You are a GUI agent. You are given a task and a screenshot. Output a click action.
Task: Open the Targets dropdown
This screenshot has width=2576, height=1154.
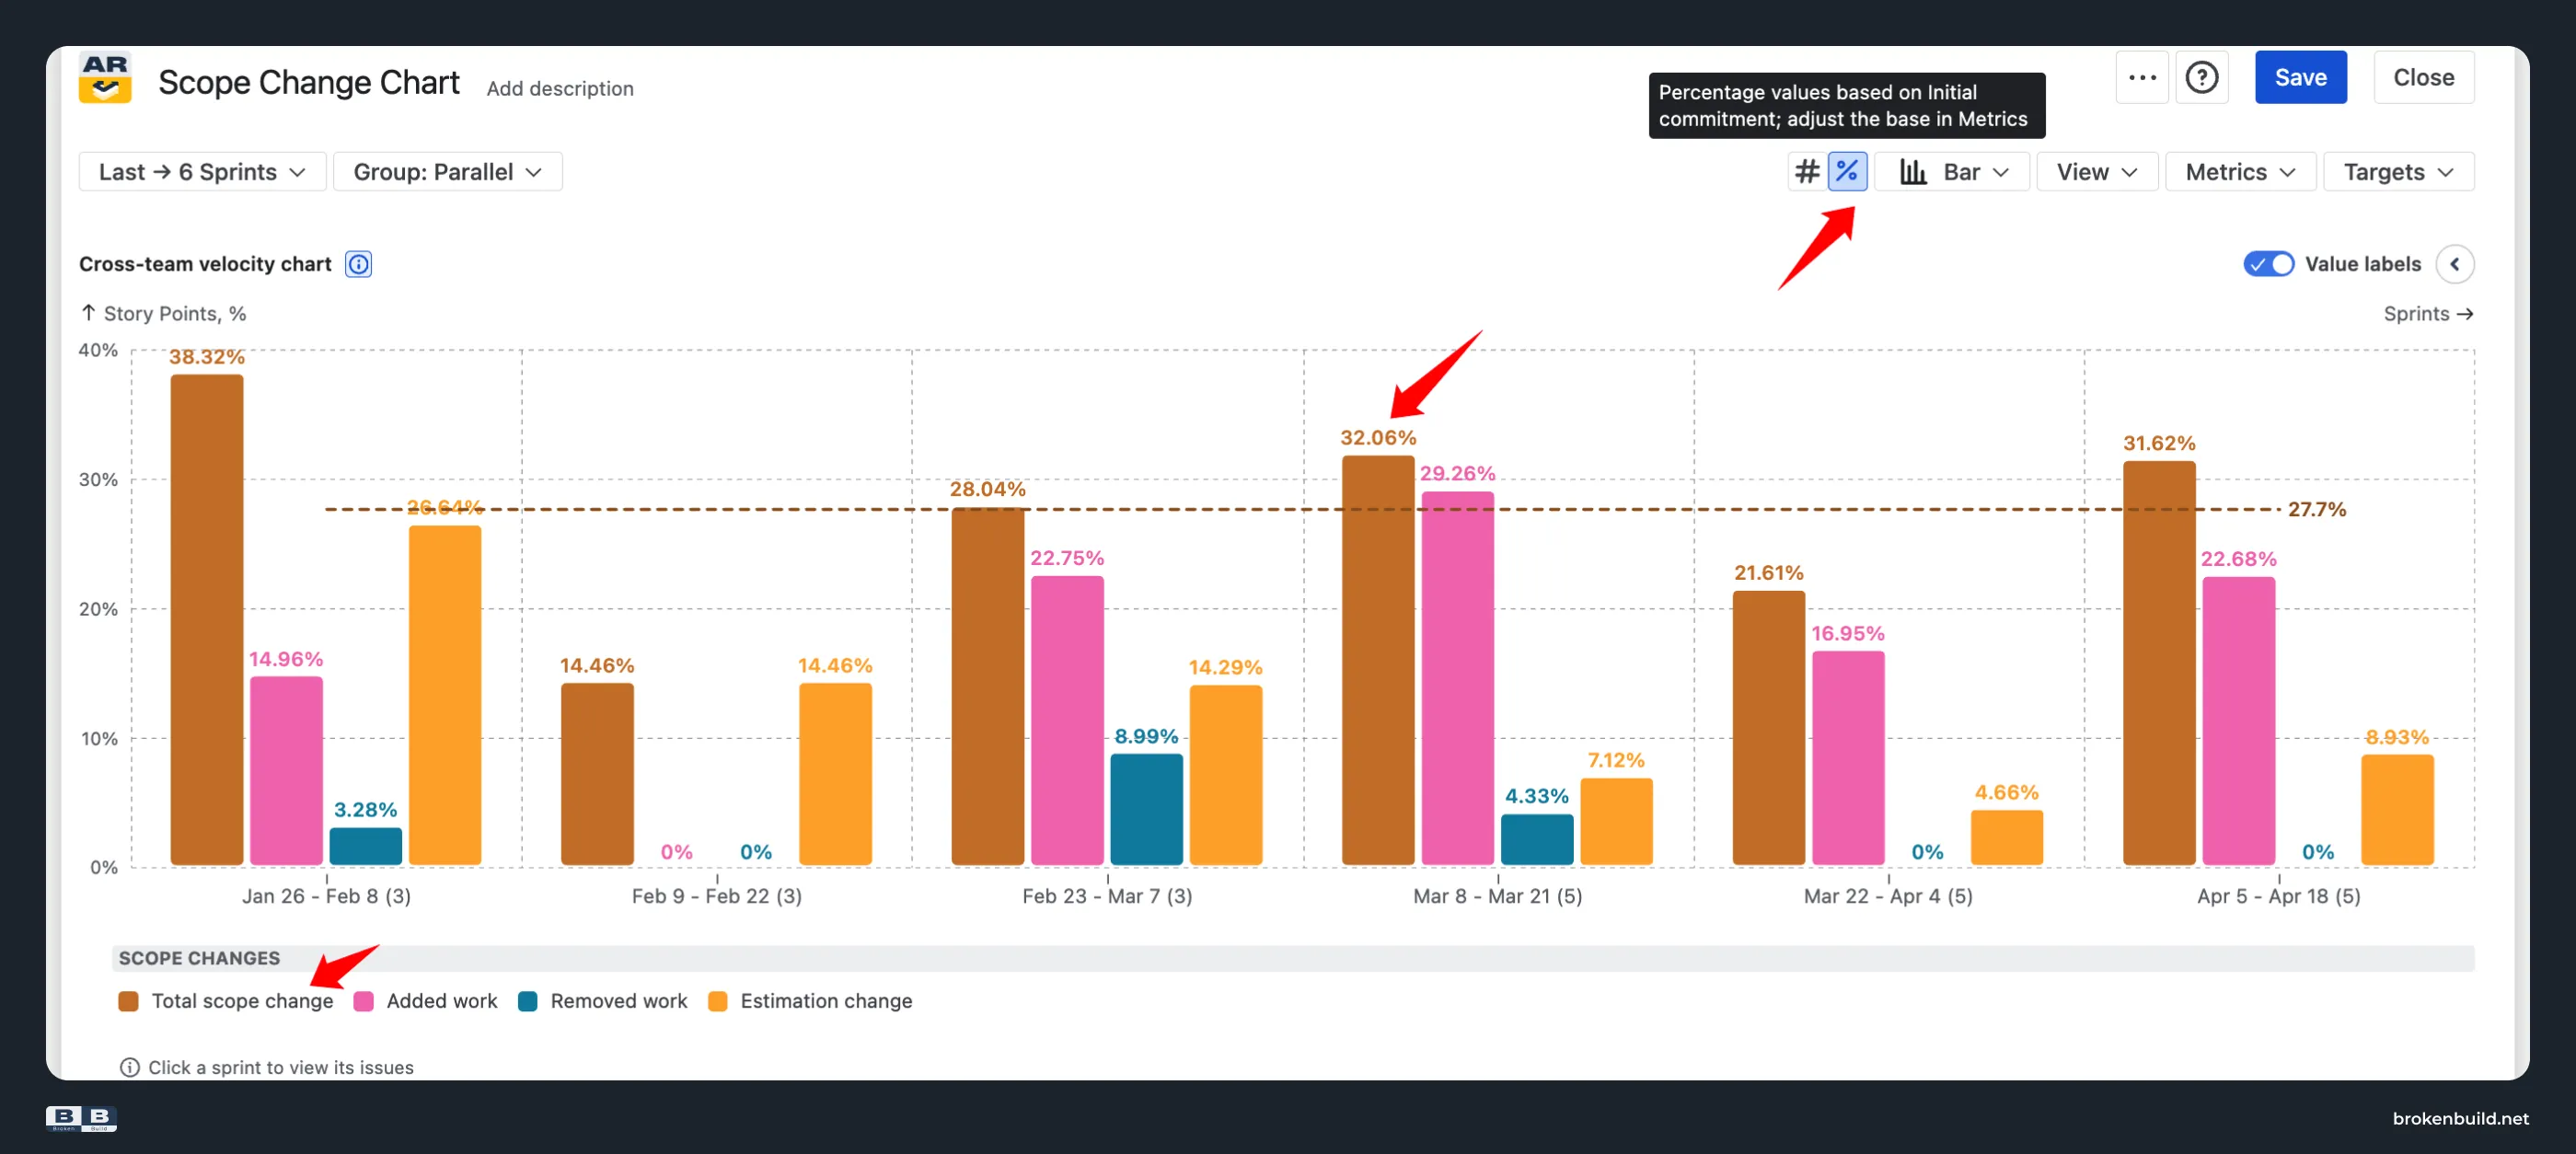pos(2398,172)
